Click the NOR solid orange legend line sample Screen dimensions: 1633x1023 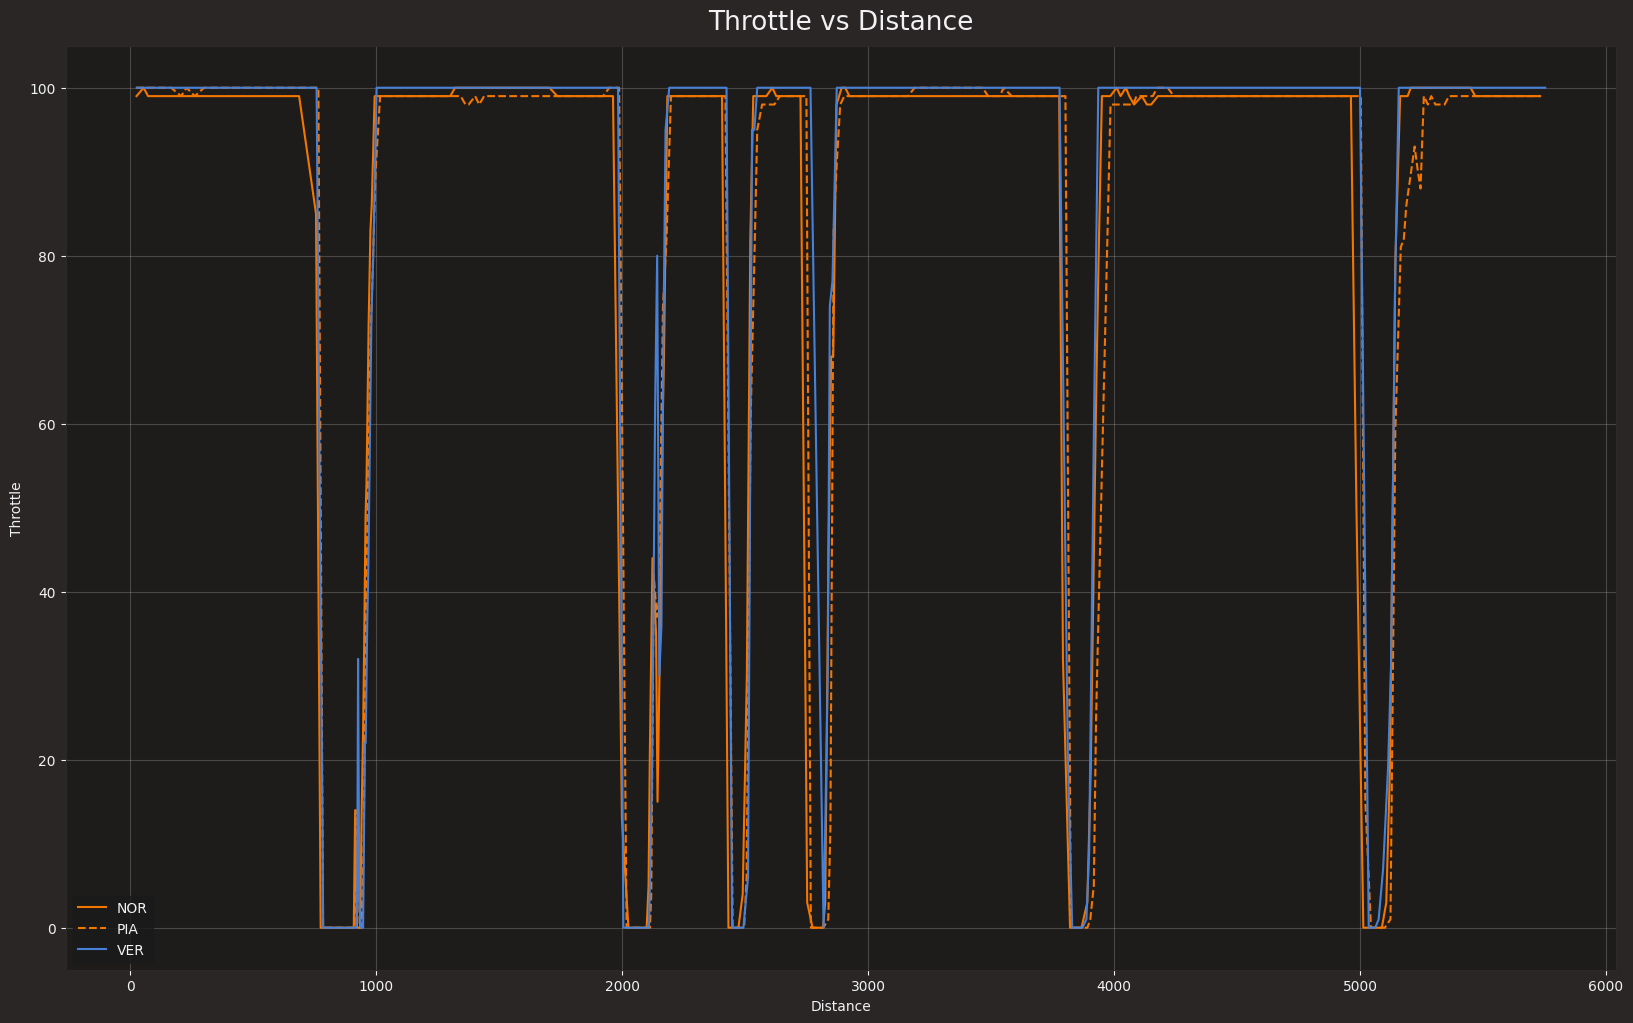pyautogui.click(x=92, y=908)
